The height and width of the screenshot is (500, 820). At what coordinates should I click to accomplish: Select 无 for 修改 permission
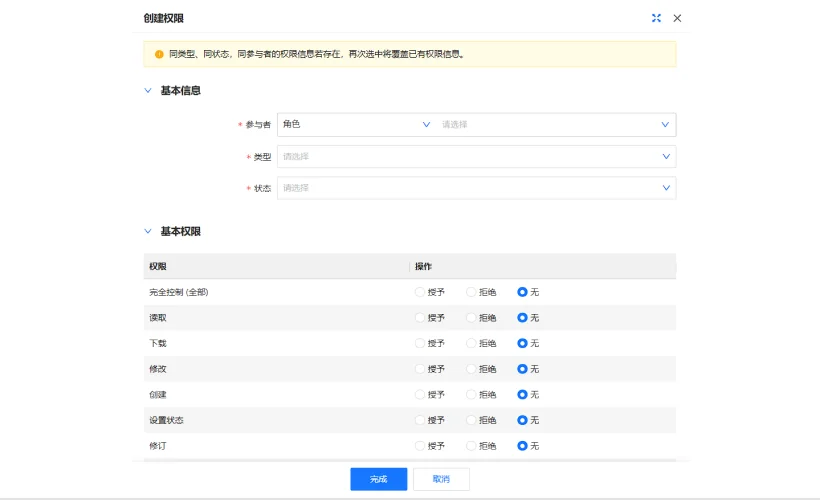(x=522, y=369)
